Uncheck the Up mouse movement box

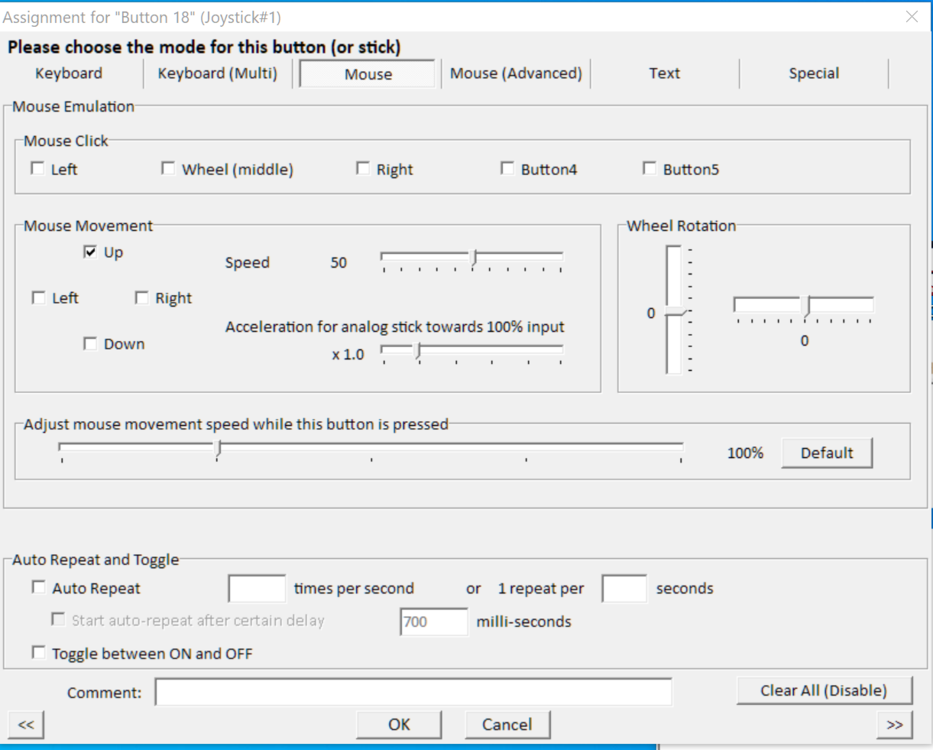pos(90,252)
